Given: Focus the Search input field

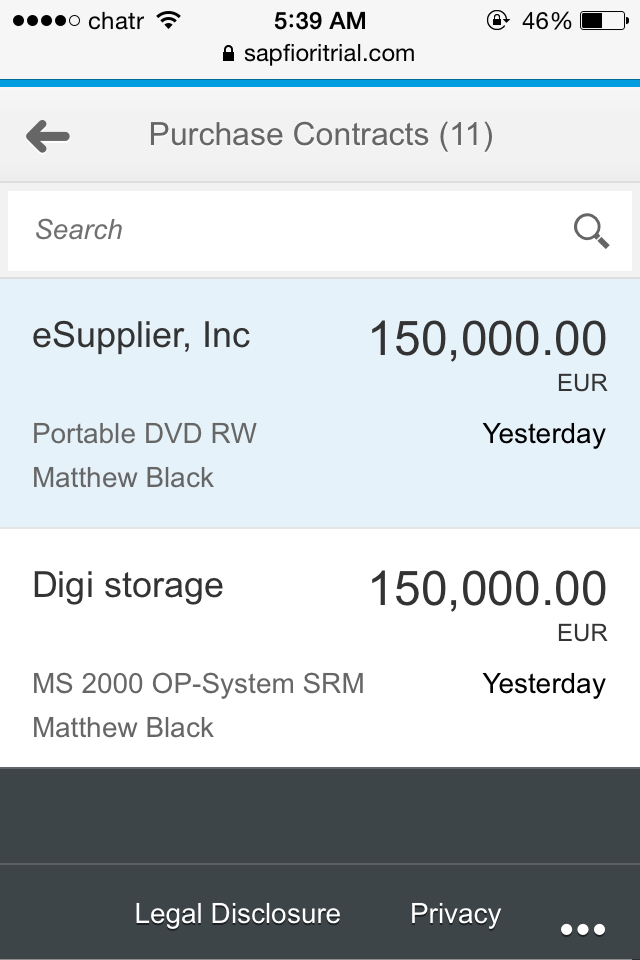Looking at the screenshot, I should click(x=290, y=230).
